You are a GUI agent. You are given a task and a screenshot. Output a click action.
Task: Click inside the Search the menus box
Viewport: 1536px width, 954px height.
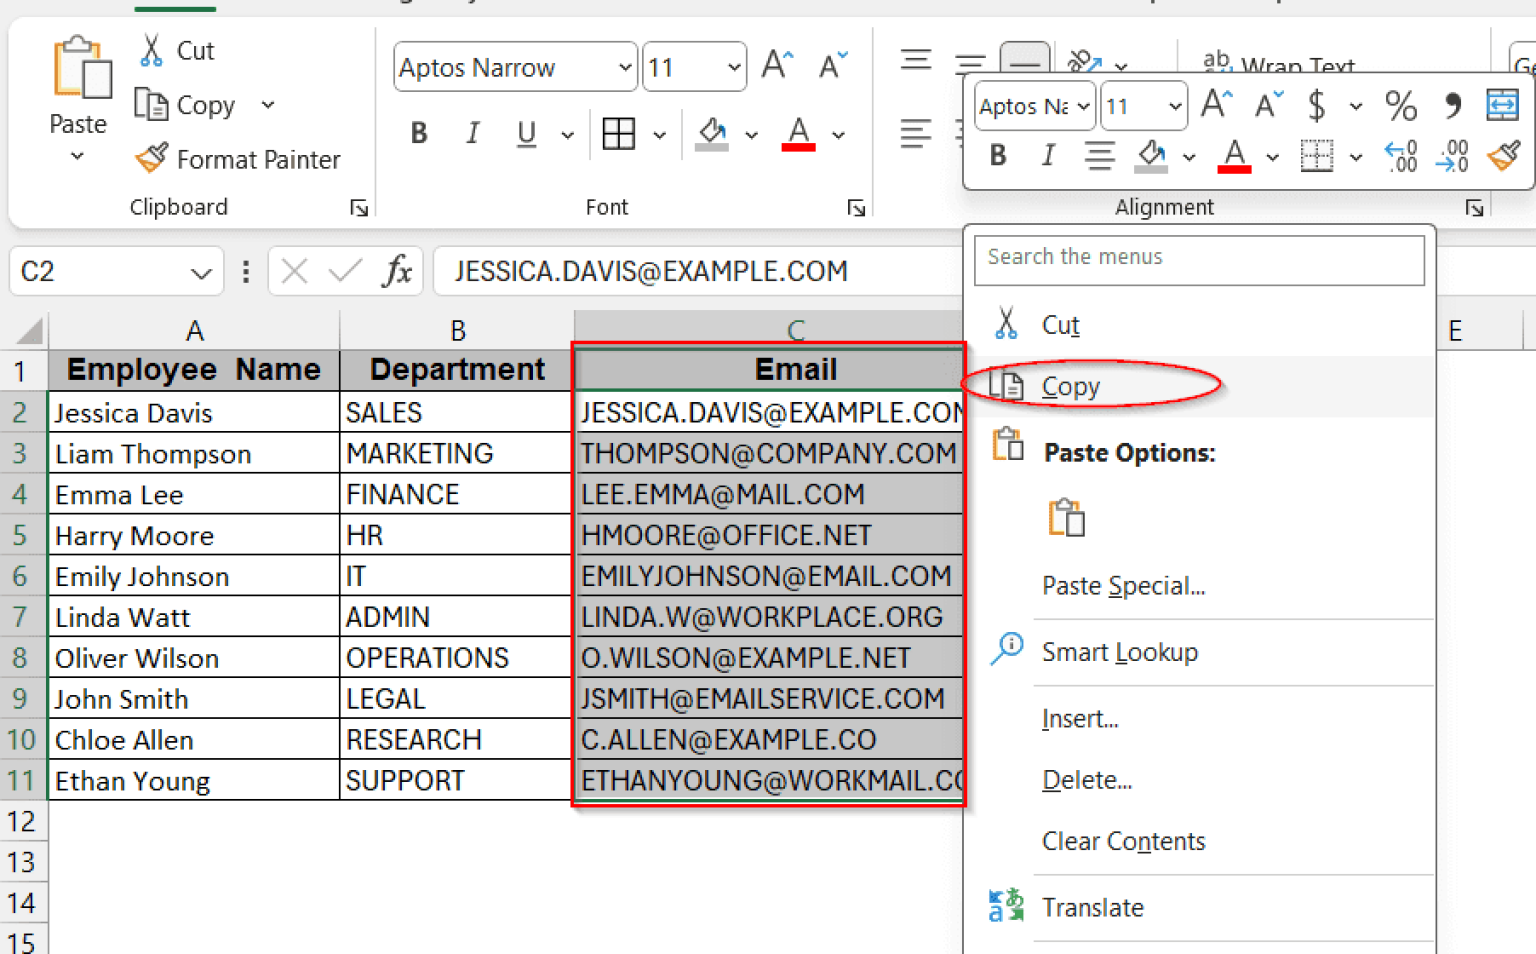[1198, 259]
